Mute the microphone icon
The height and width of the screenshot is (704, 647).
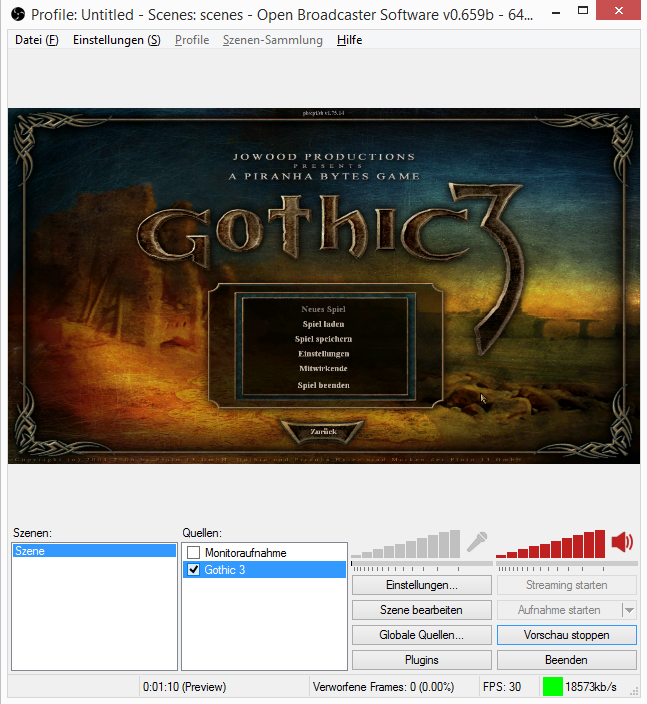(x=477, y=542)
